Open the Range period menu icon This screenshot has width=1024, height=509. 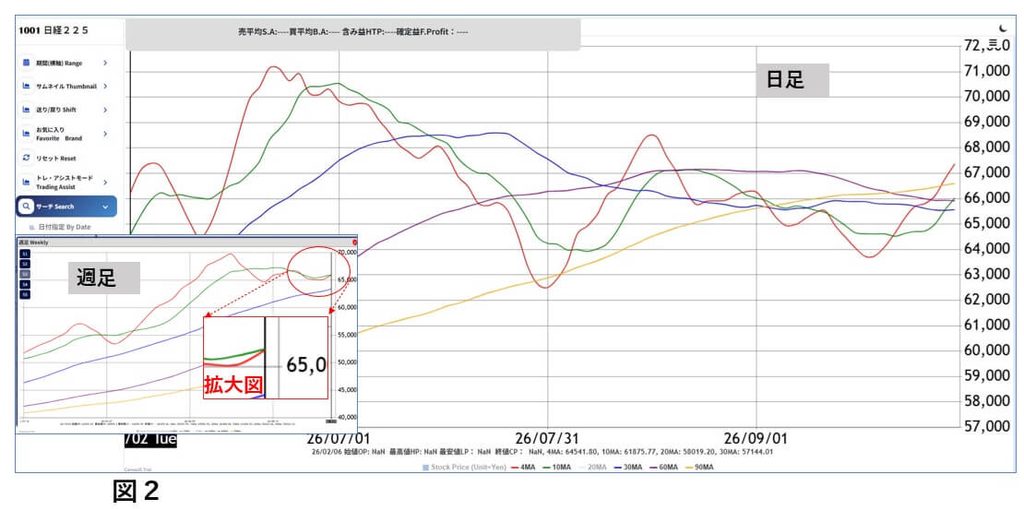[x=27, y=63]
